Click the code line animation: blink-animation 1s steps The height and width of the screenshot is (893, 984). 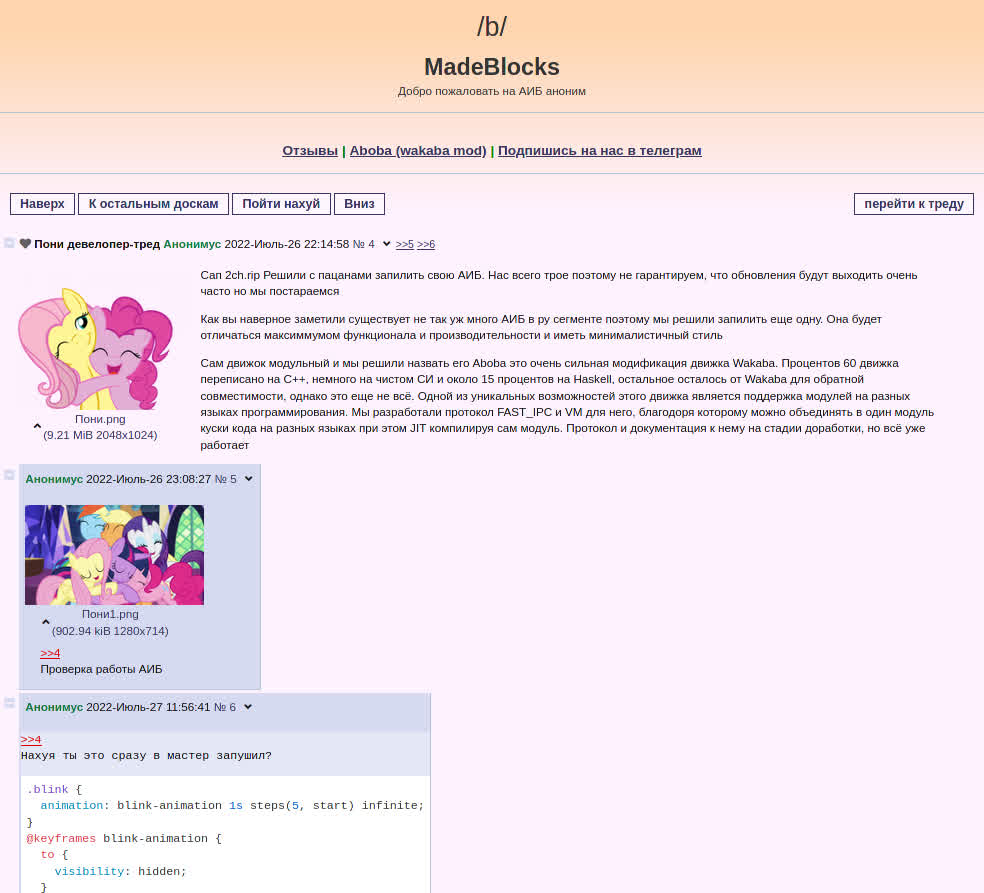[232, 805]
